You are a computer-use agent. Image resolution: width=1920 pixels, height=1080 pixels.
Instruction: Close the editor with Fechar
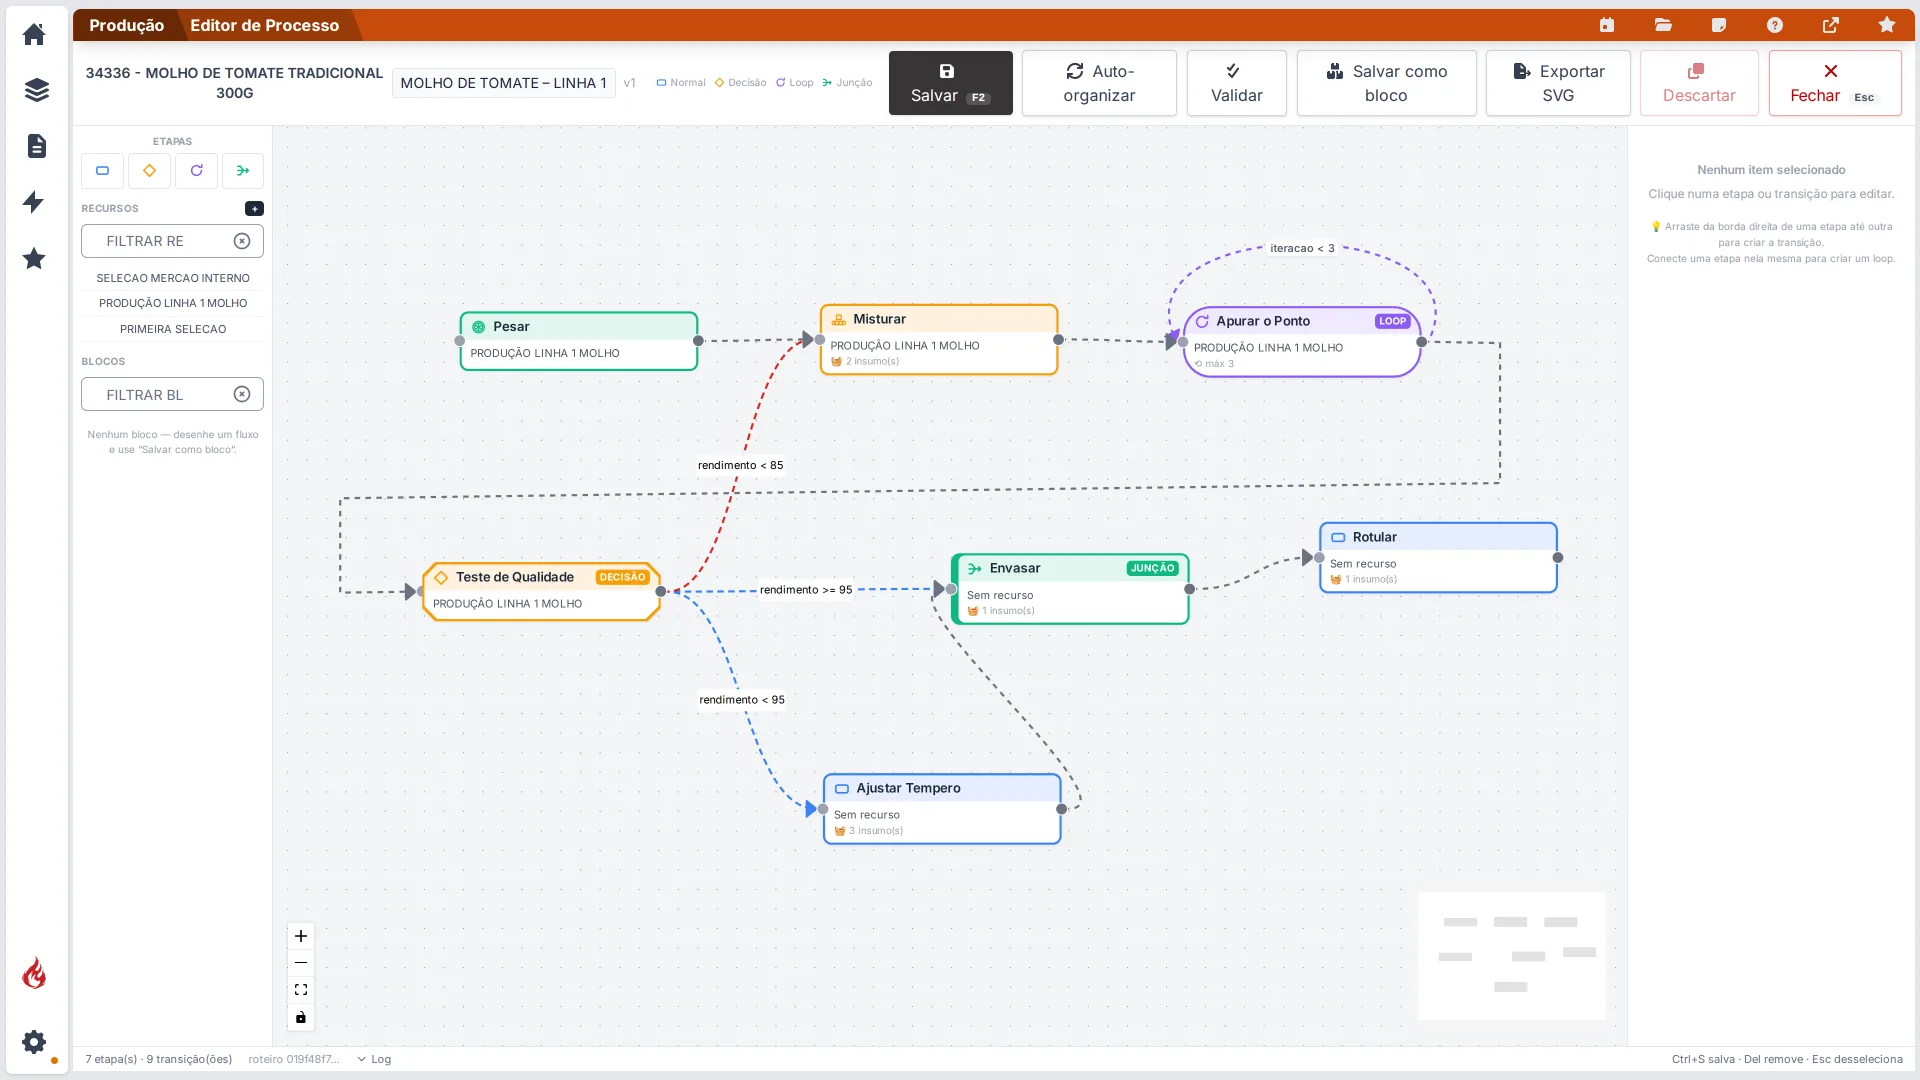pos(1835,83)
